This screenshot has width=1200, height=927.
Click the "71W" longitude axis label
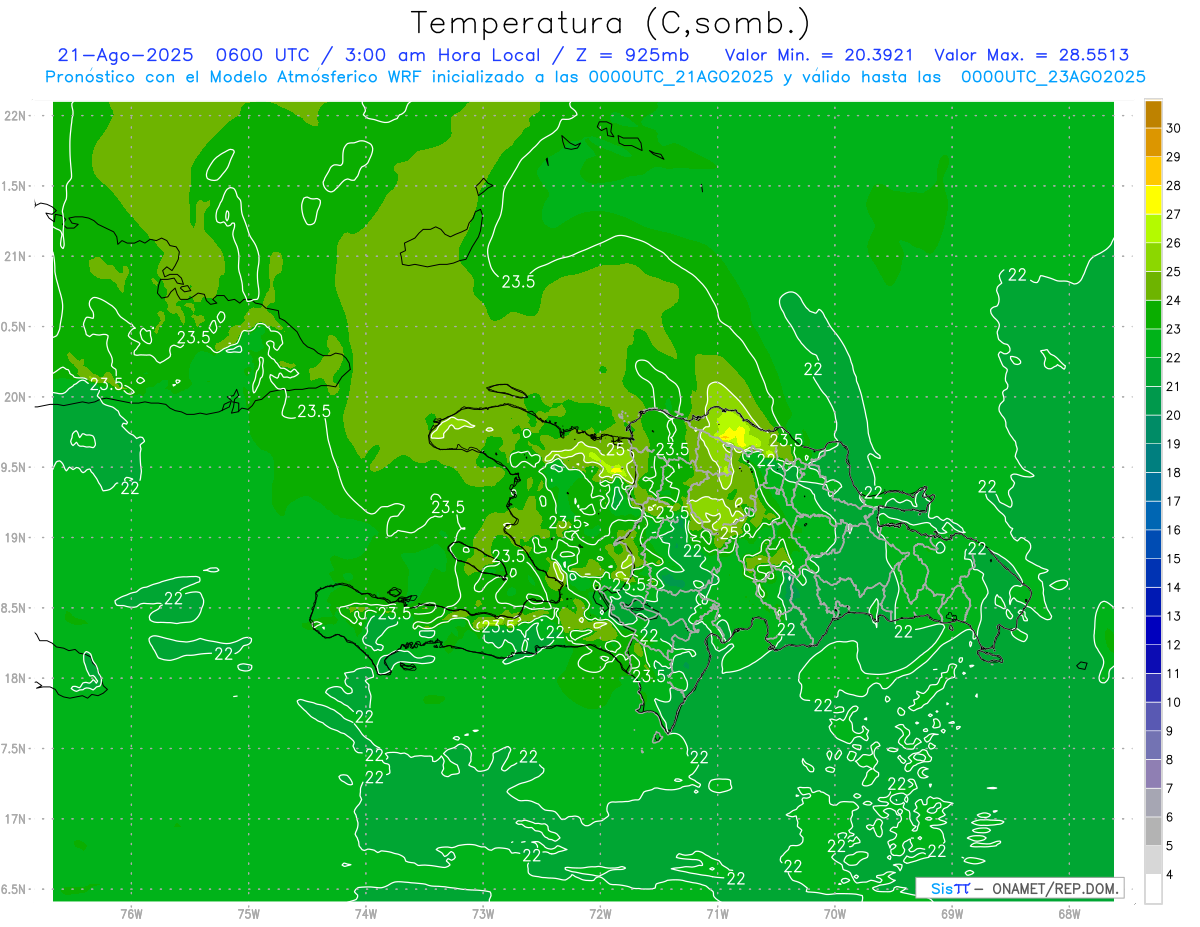(x=717, y=914)
